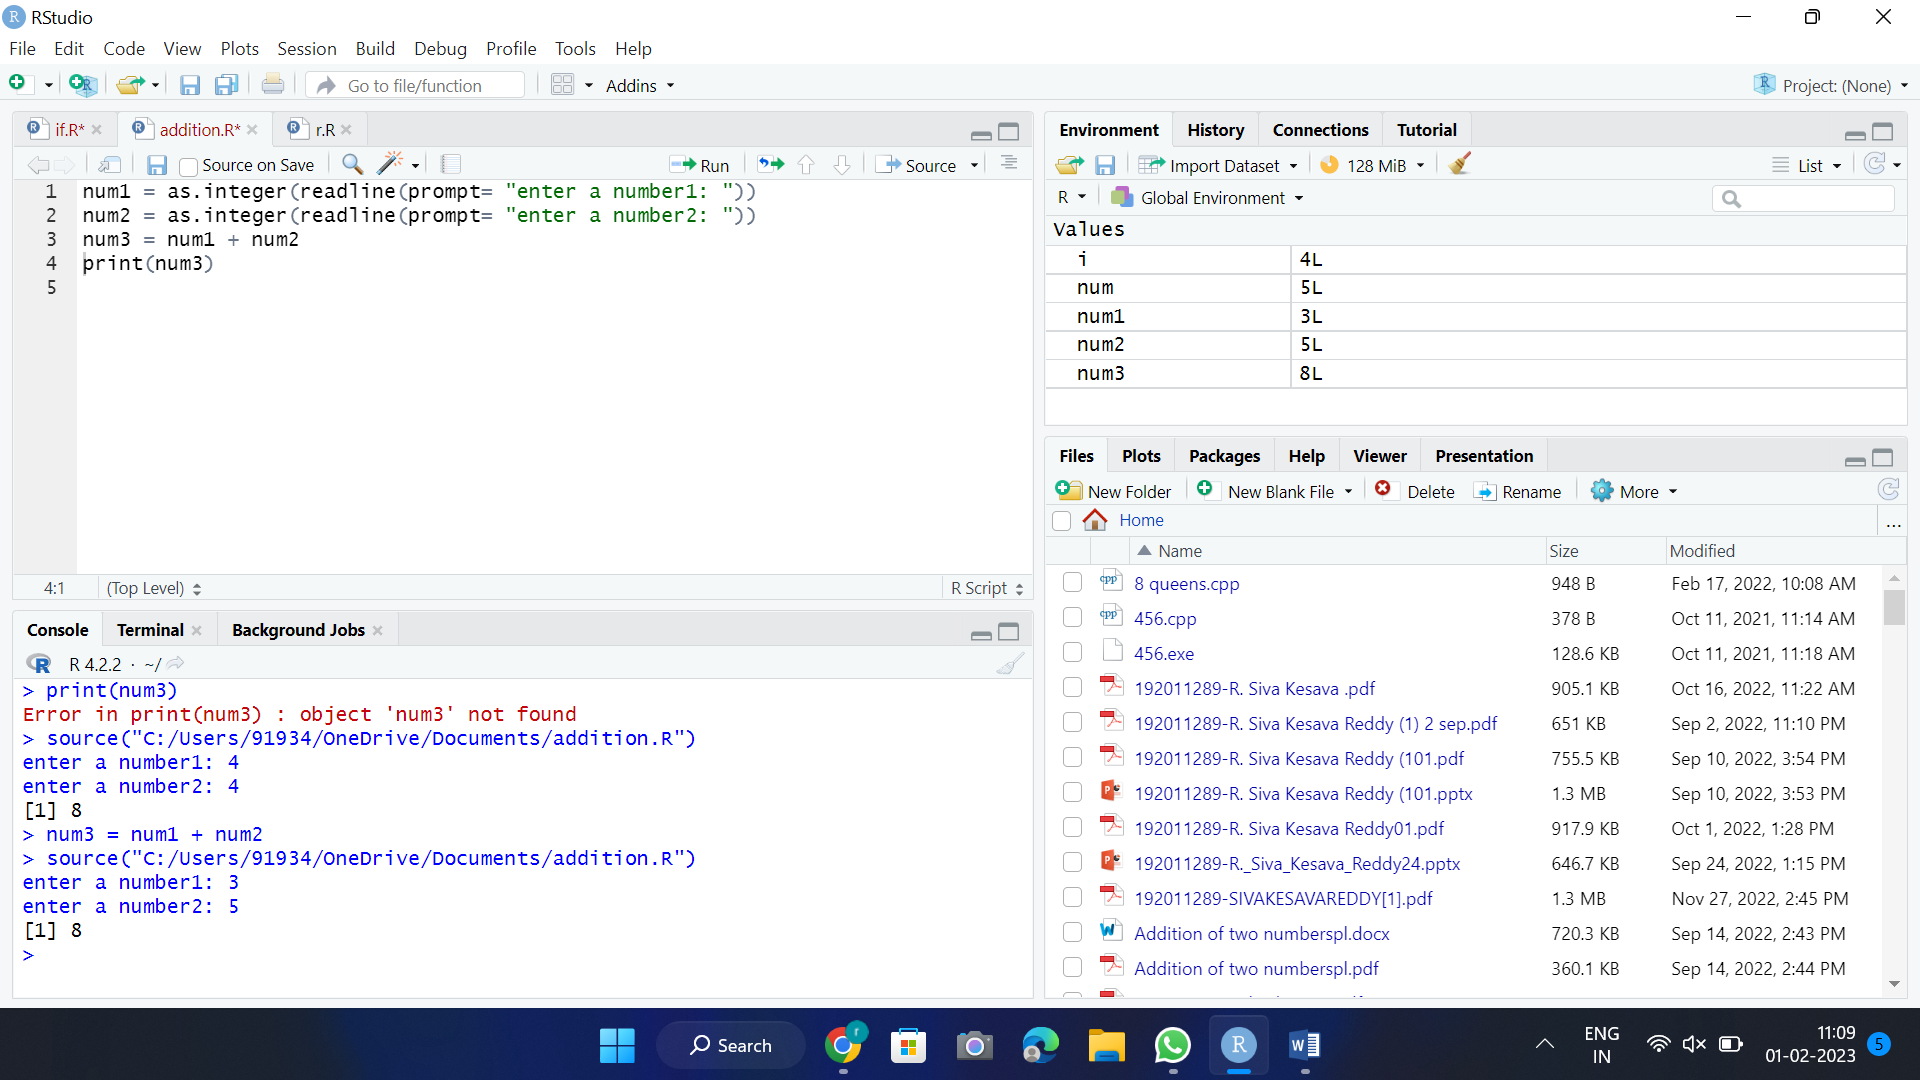
Task: Click the clear environment broom icon
Action: click(x=1460, y=164)
